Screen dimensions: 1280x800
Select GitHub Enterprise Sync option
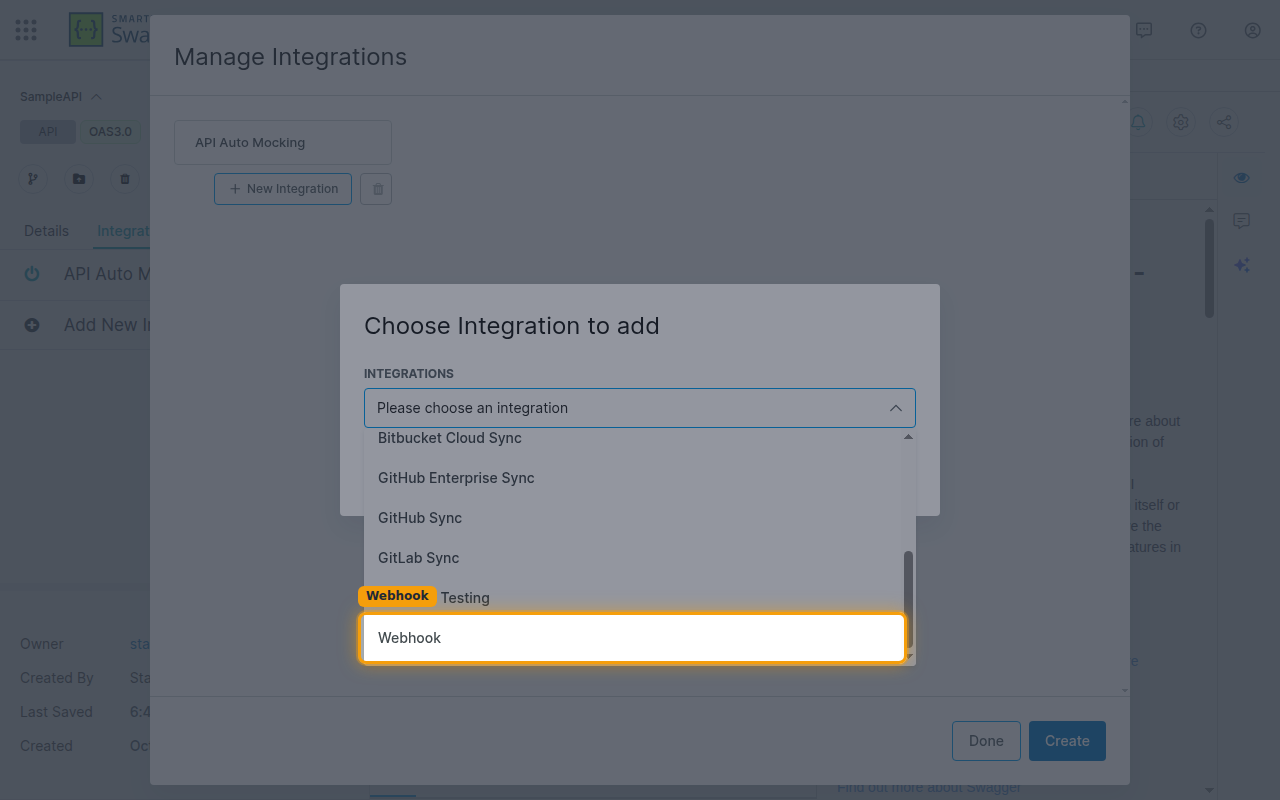click(633, 478)
